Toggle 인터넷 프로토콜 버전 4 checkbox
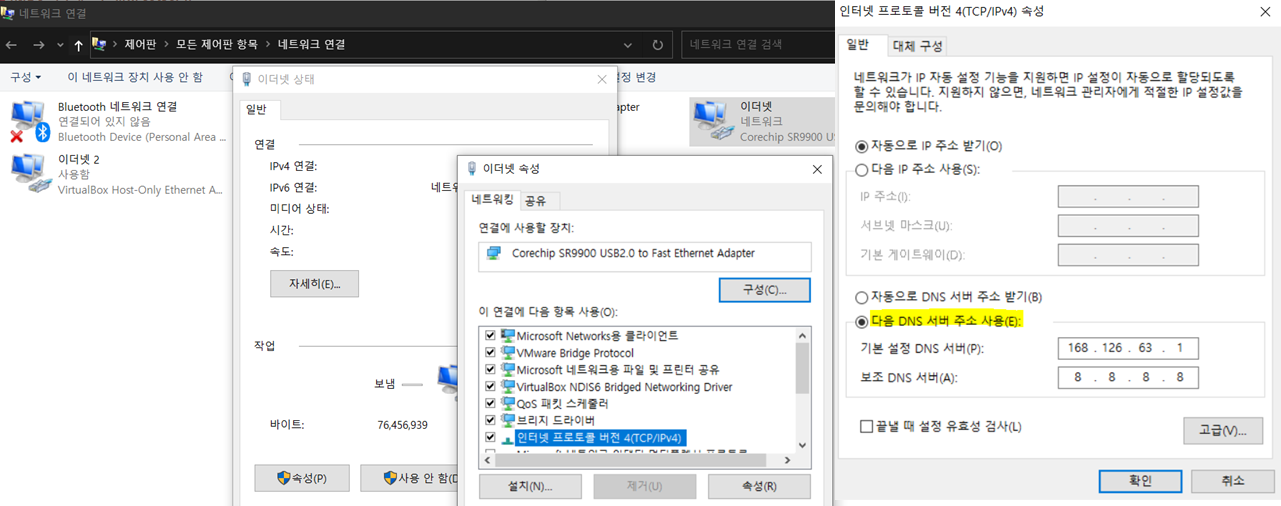1281x506 pixels. coord(490,438)
